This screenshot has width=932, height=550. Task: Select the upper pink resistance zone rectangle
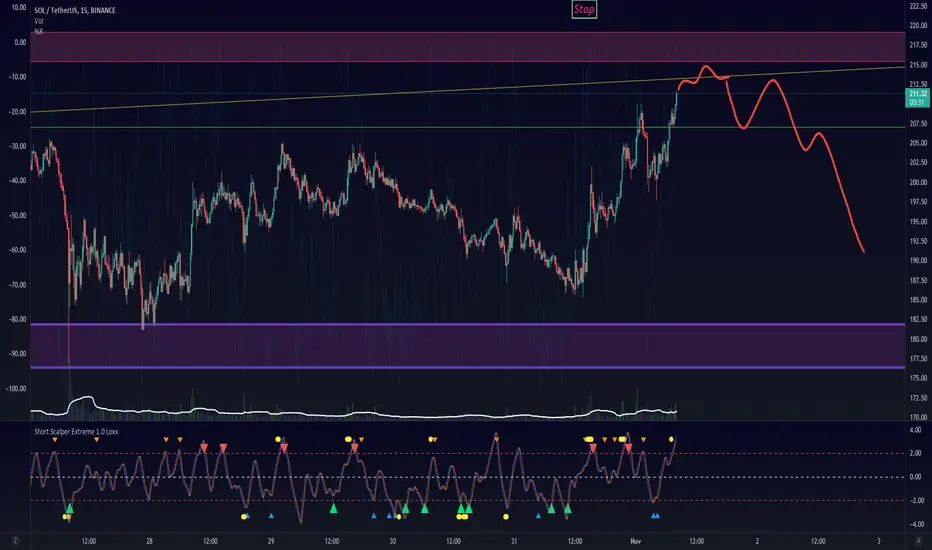[467, 47]
